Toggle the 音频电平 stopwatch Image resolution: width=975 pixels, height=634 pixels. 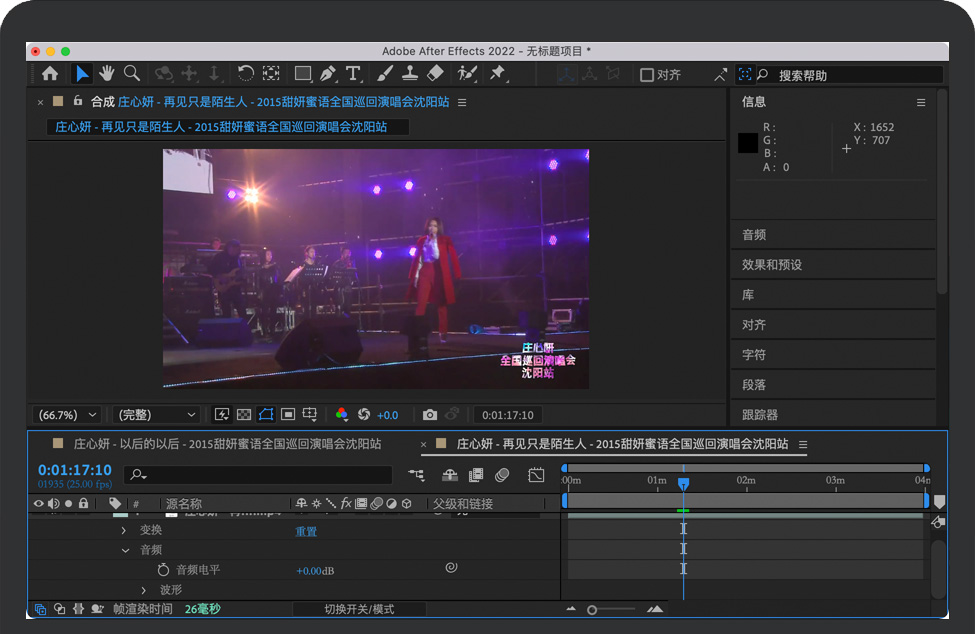[x=164, y=569]
